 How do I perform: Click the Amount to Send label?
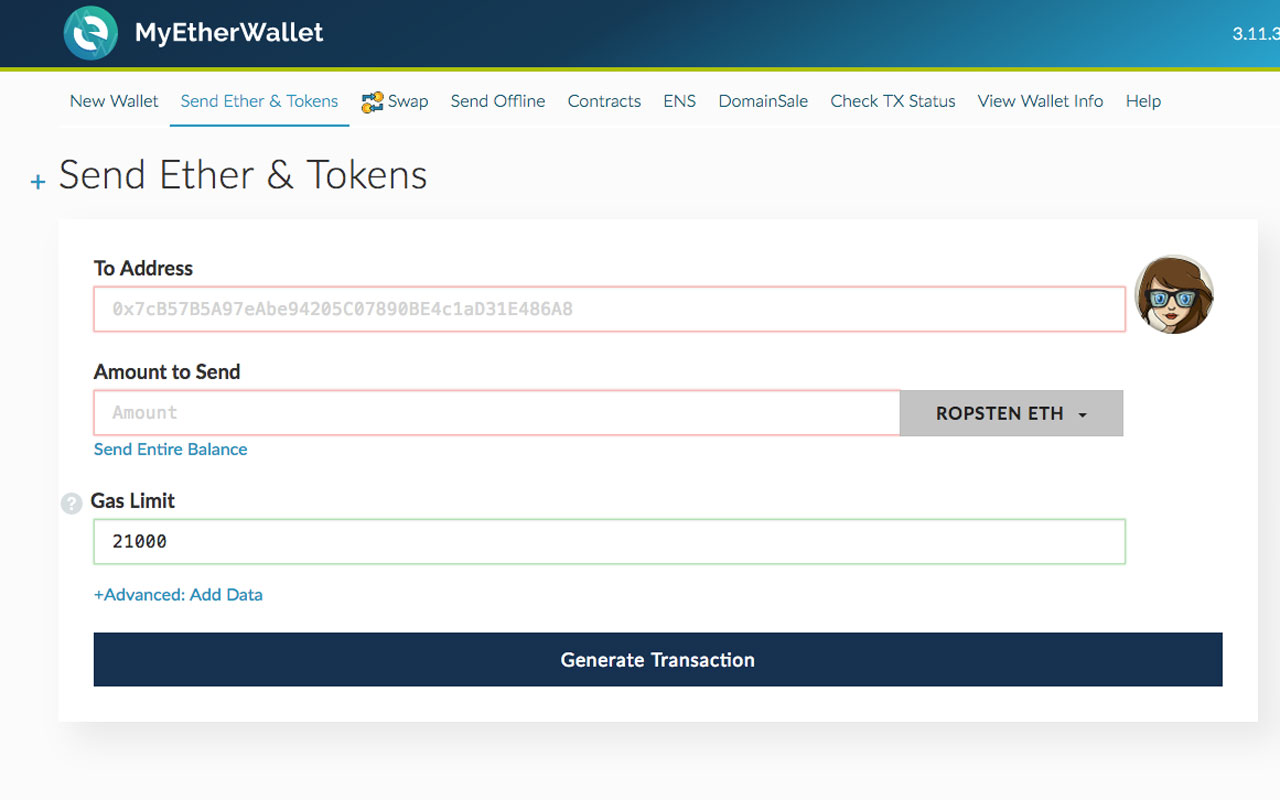click(167, 372)
